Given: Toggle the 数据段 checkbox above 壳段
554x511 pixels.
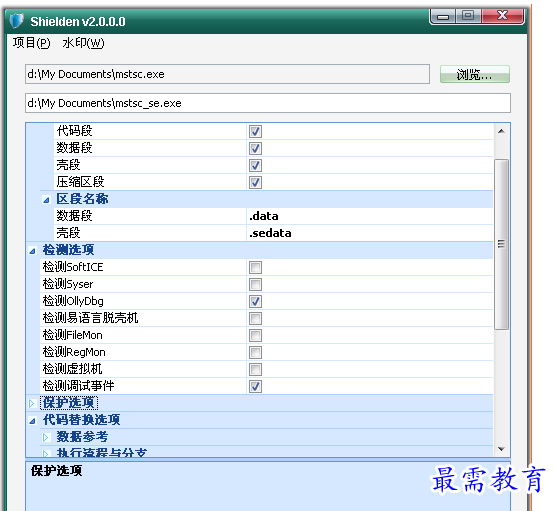Looking at the screenshot, I should tap(255, 148).
